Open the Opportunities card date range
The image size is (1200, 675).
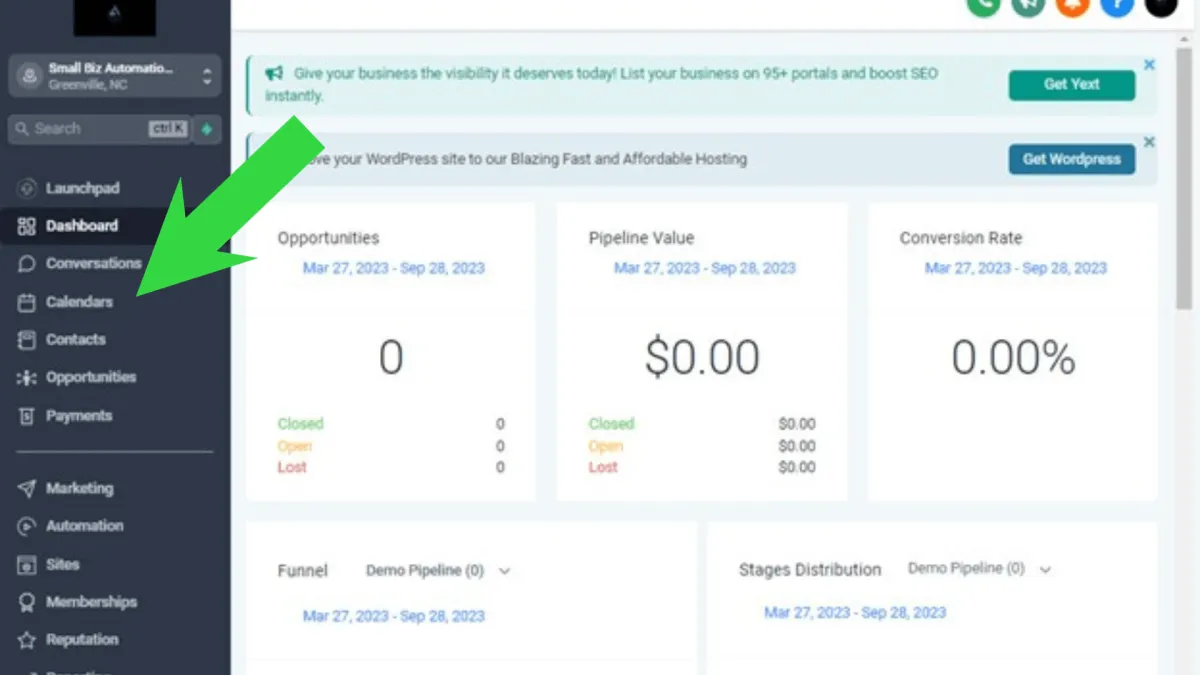tap(394, 268)
